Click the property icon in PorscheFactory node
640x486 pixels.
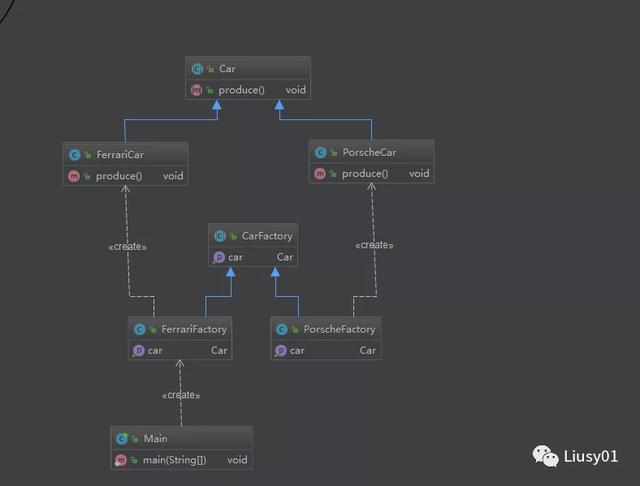pos(281,350)
